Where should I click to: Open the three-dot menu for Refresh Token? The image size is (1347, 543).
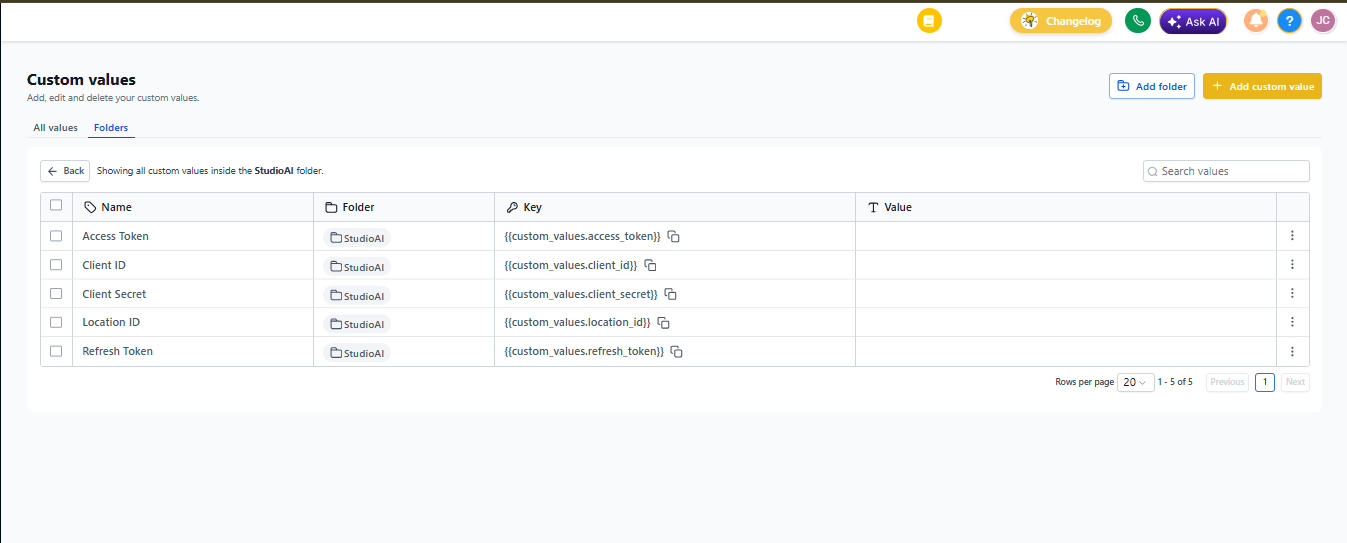[x=1292, y=351]
